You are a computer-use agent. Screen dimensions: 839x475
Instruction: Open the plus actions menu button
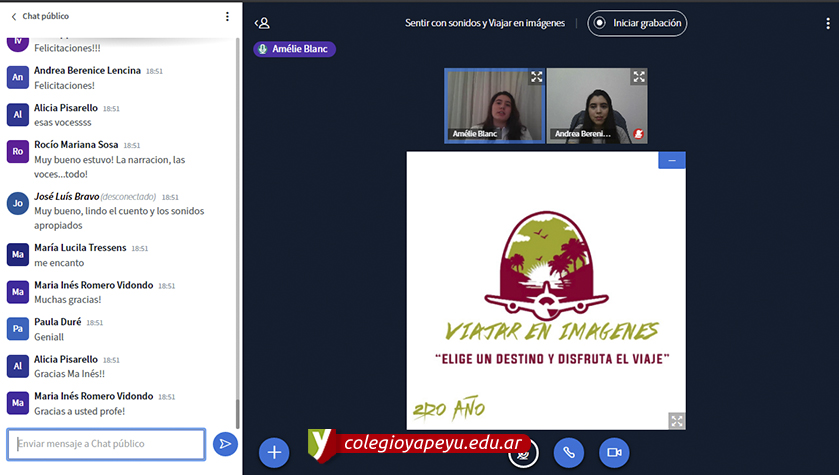[274, 452]
